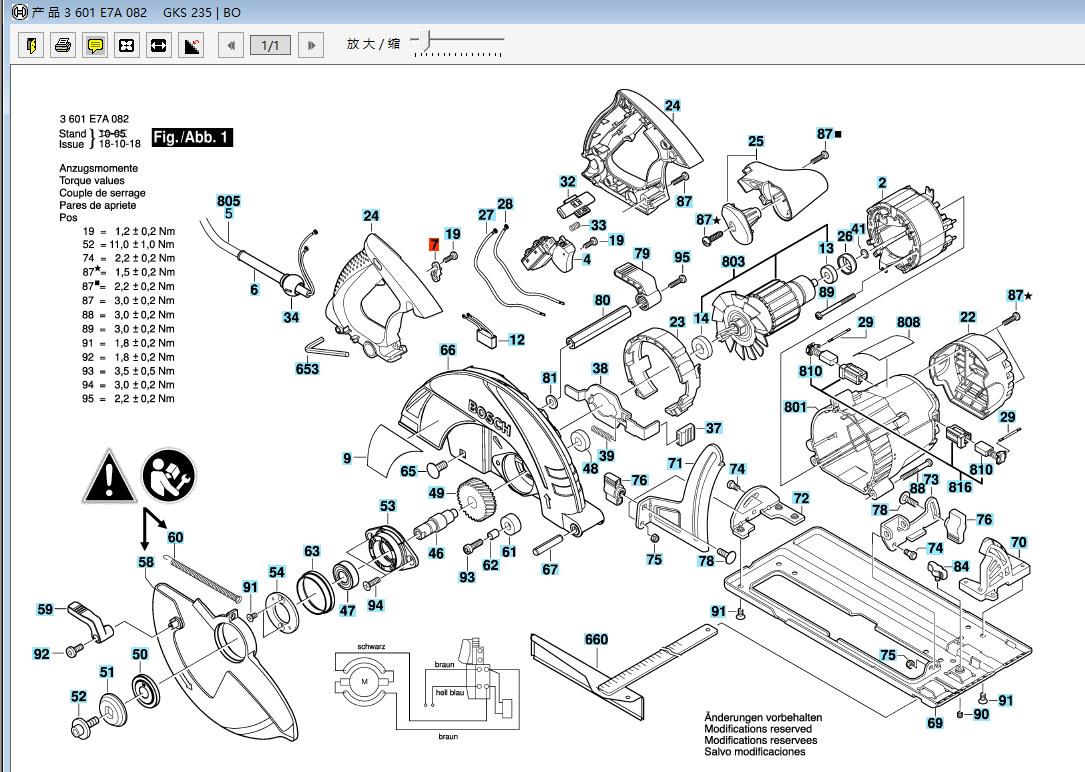Select part number 46 spindle

(x=436, y=553)
